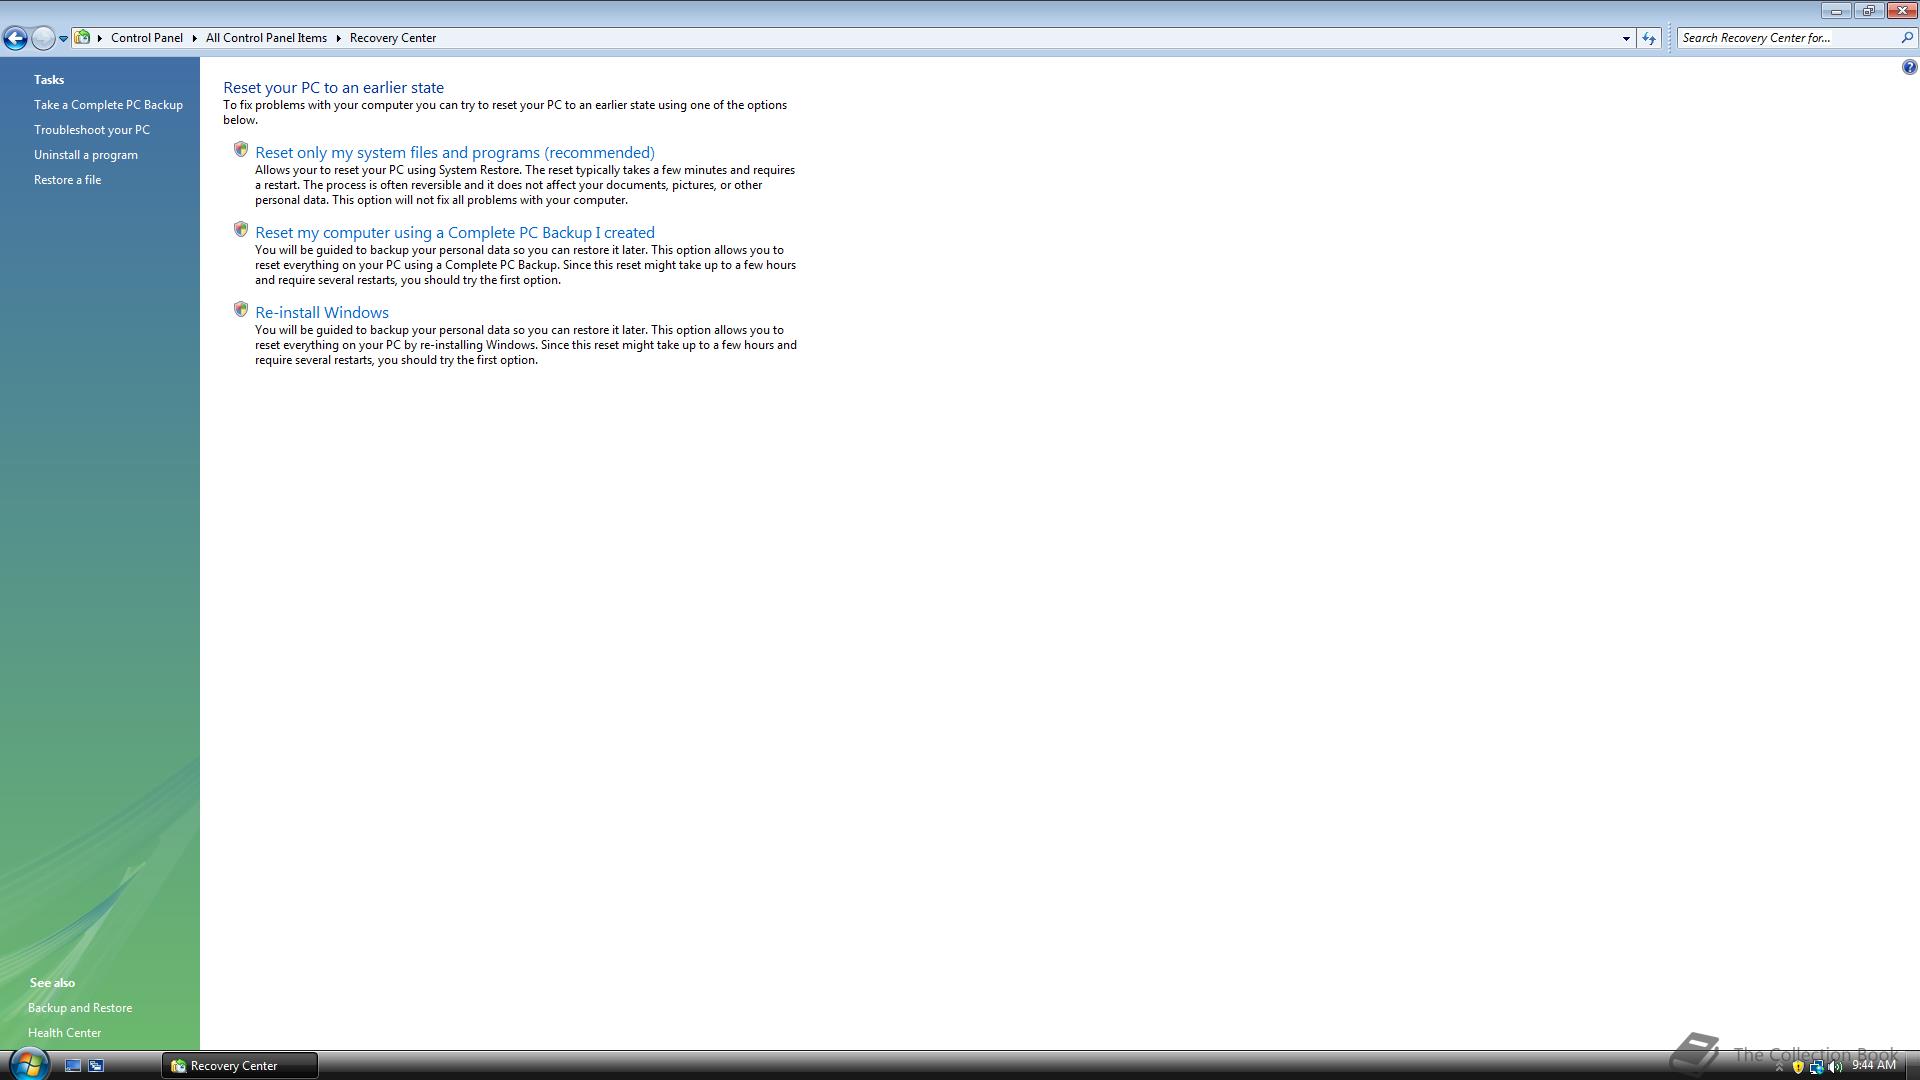
Task: Select the Recovery Center breadcrumb
Action: point(393,38)
